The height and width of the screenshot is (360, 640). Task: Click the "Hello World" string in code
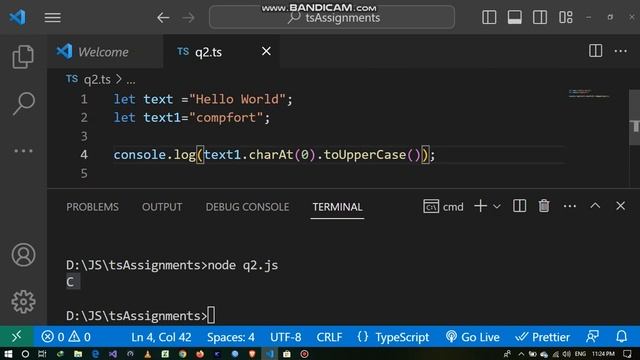[x=238, y=99]
